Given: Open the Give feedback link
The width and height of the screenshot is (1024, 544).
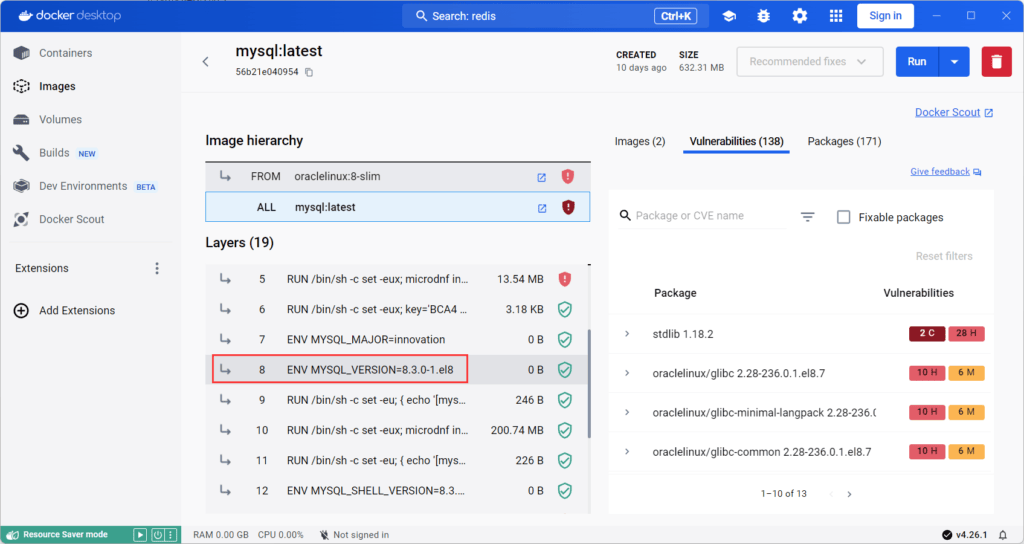Looking at the screenshot, I should pos(945,172).
